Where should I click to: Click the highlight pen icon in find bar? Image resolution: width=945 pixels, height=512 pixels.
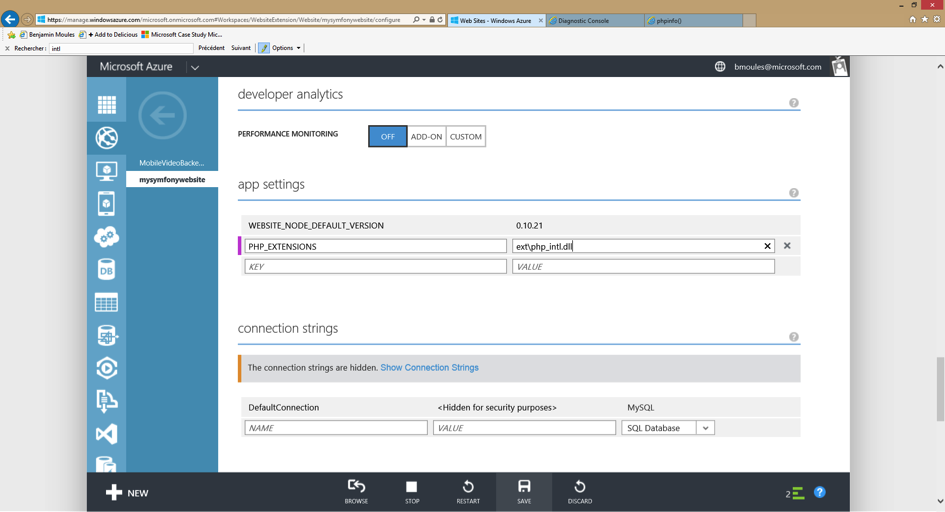263,48
